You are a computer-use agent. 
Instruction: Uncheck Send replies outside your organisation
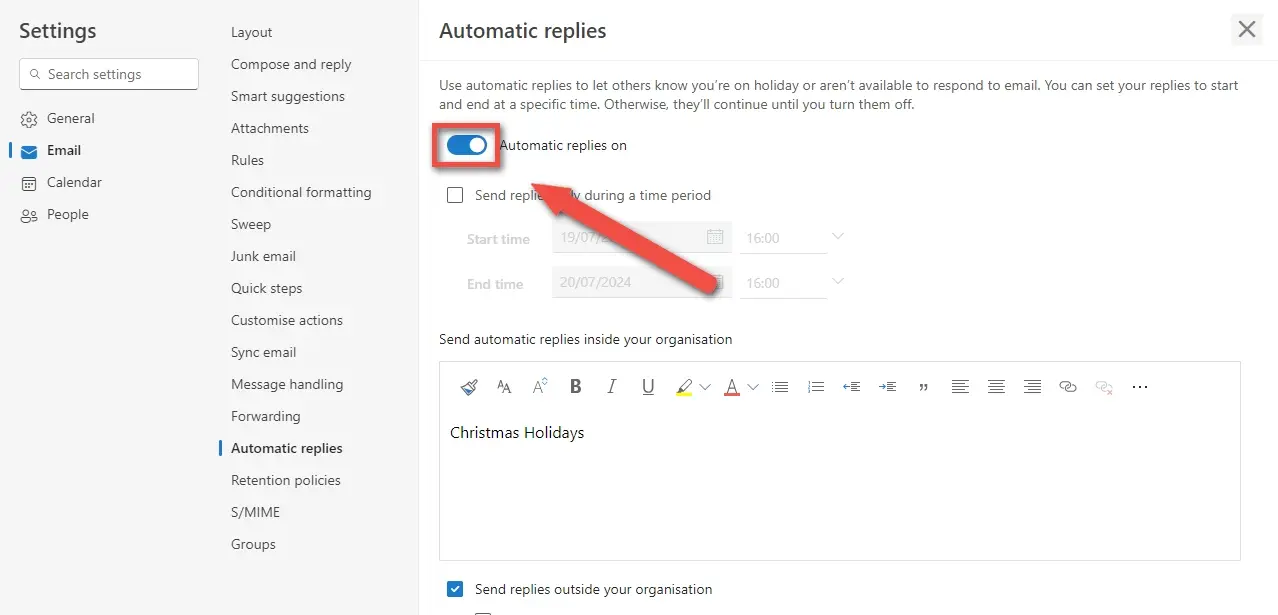click(455, 589)
